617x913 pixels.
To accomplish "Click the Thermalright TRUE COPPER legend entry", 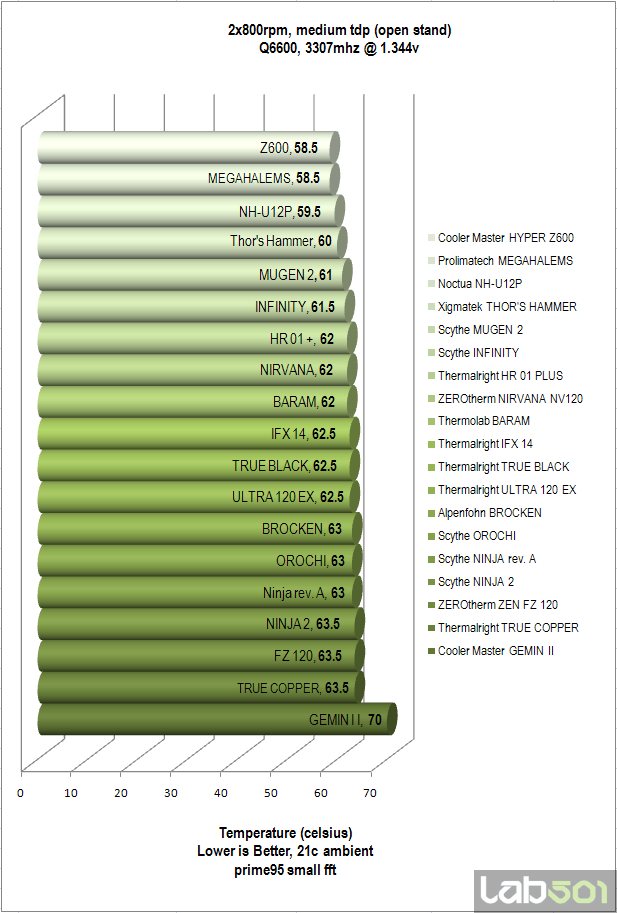I will click(503, 628).
